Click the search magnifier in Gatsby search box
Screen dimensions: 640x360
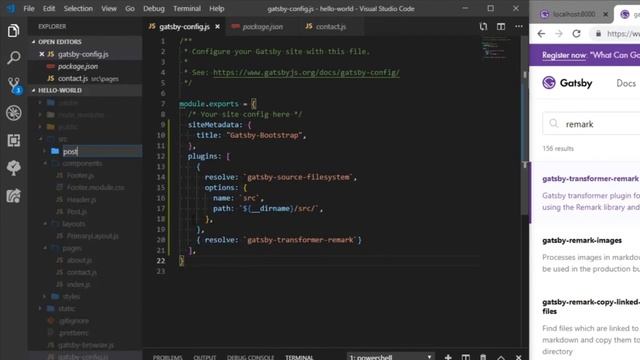(553, 123)
